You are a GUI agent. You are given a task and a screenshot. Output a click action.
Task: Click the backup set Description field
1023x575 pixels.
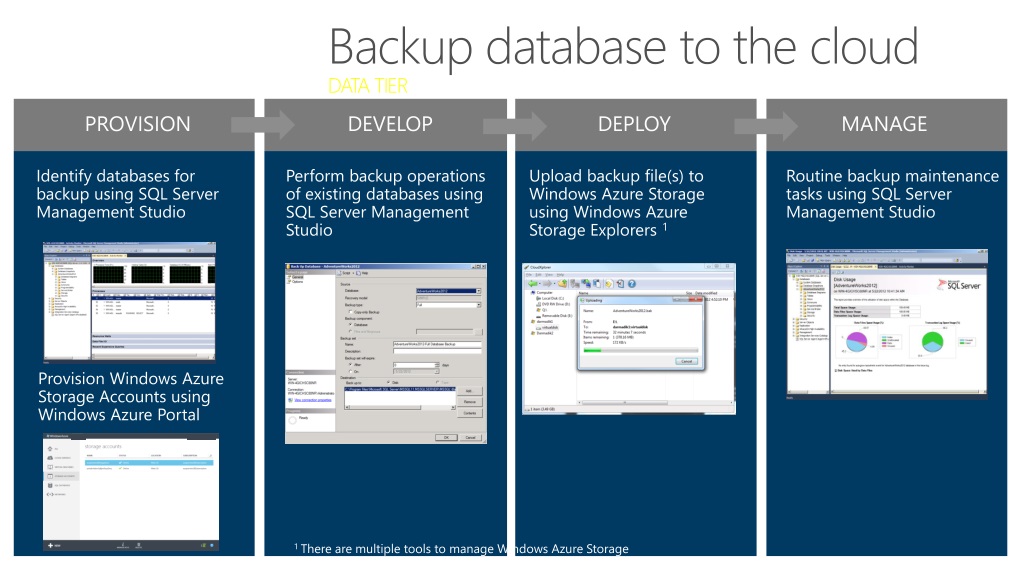pos(437,351)
